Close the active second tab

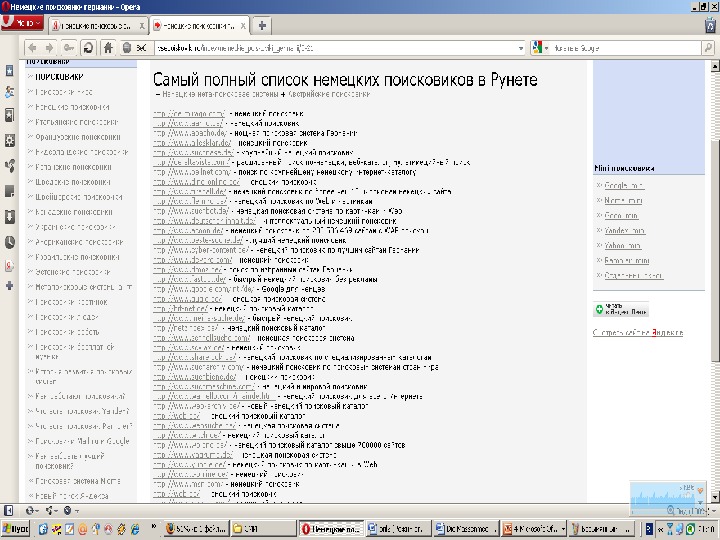click(243, 26)
